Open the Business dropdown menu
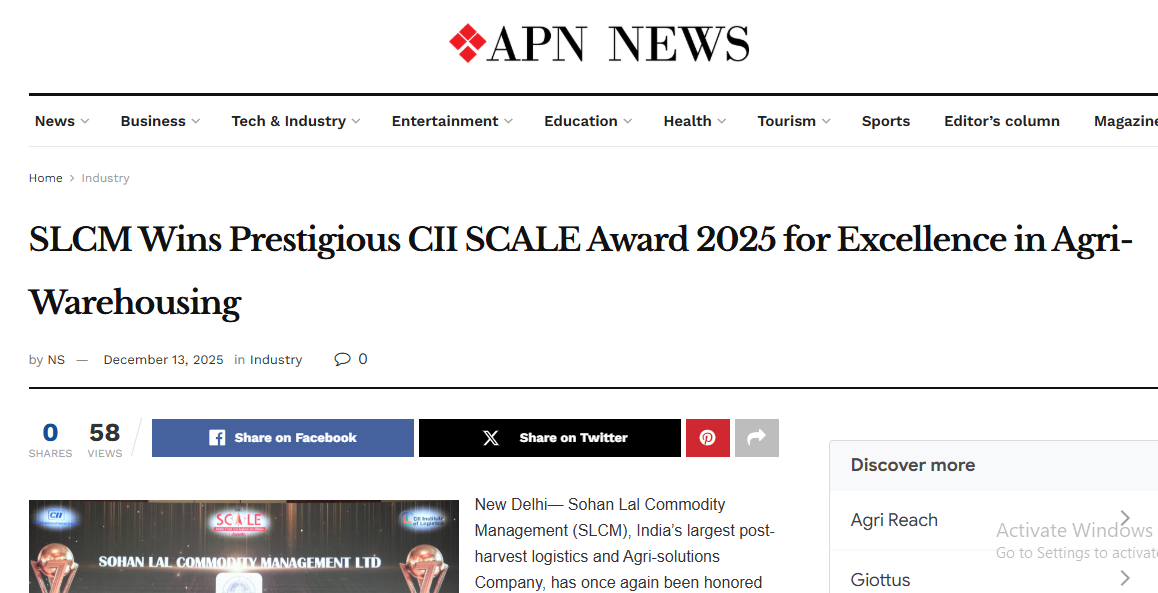The height and width of the screenshot is (593, 1158). [159, 121]
